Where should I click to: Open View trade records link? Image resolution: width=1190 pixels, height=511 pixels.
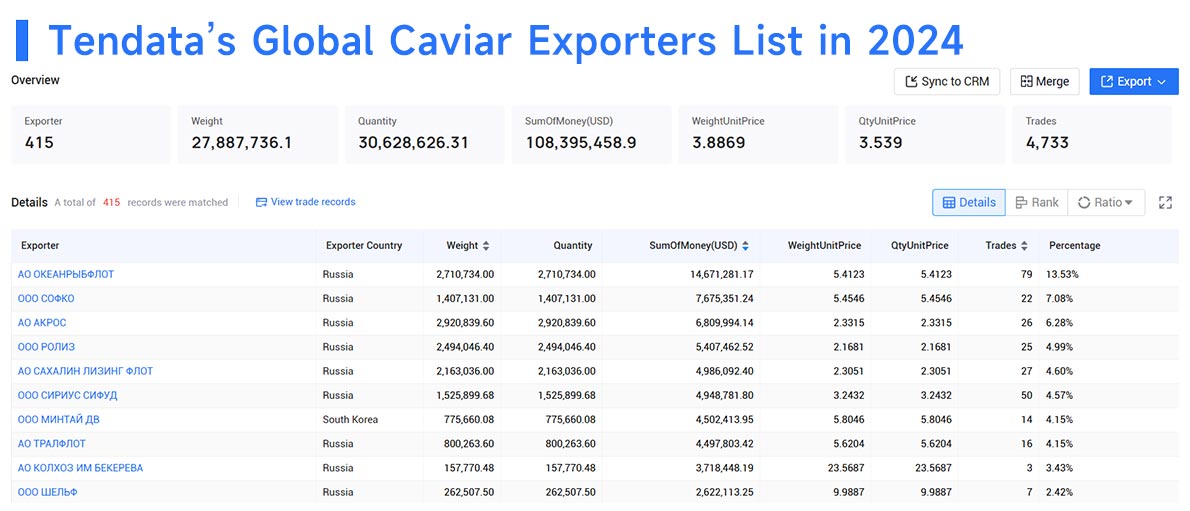305,202
